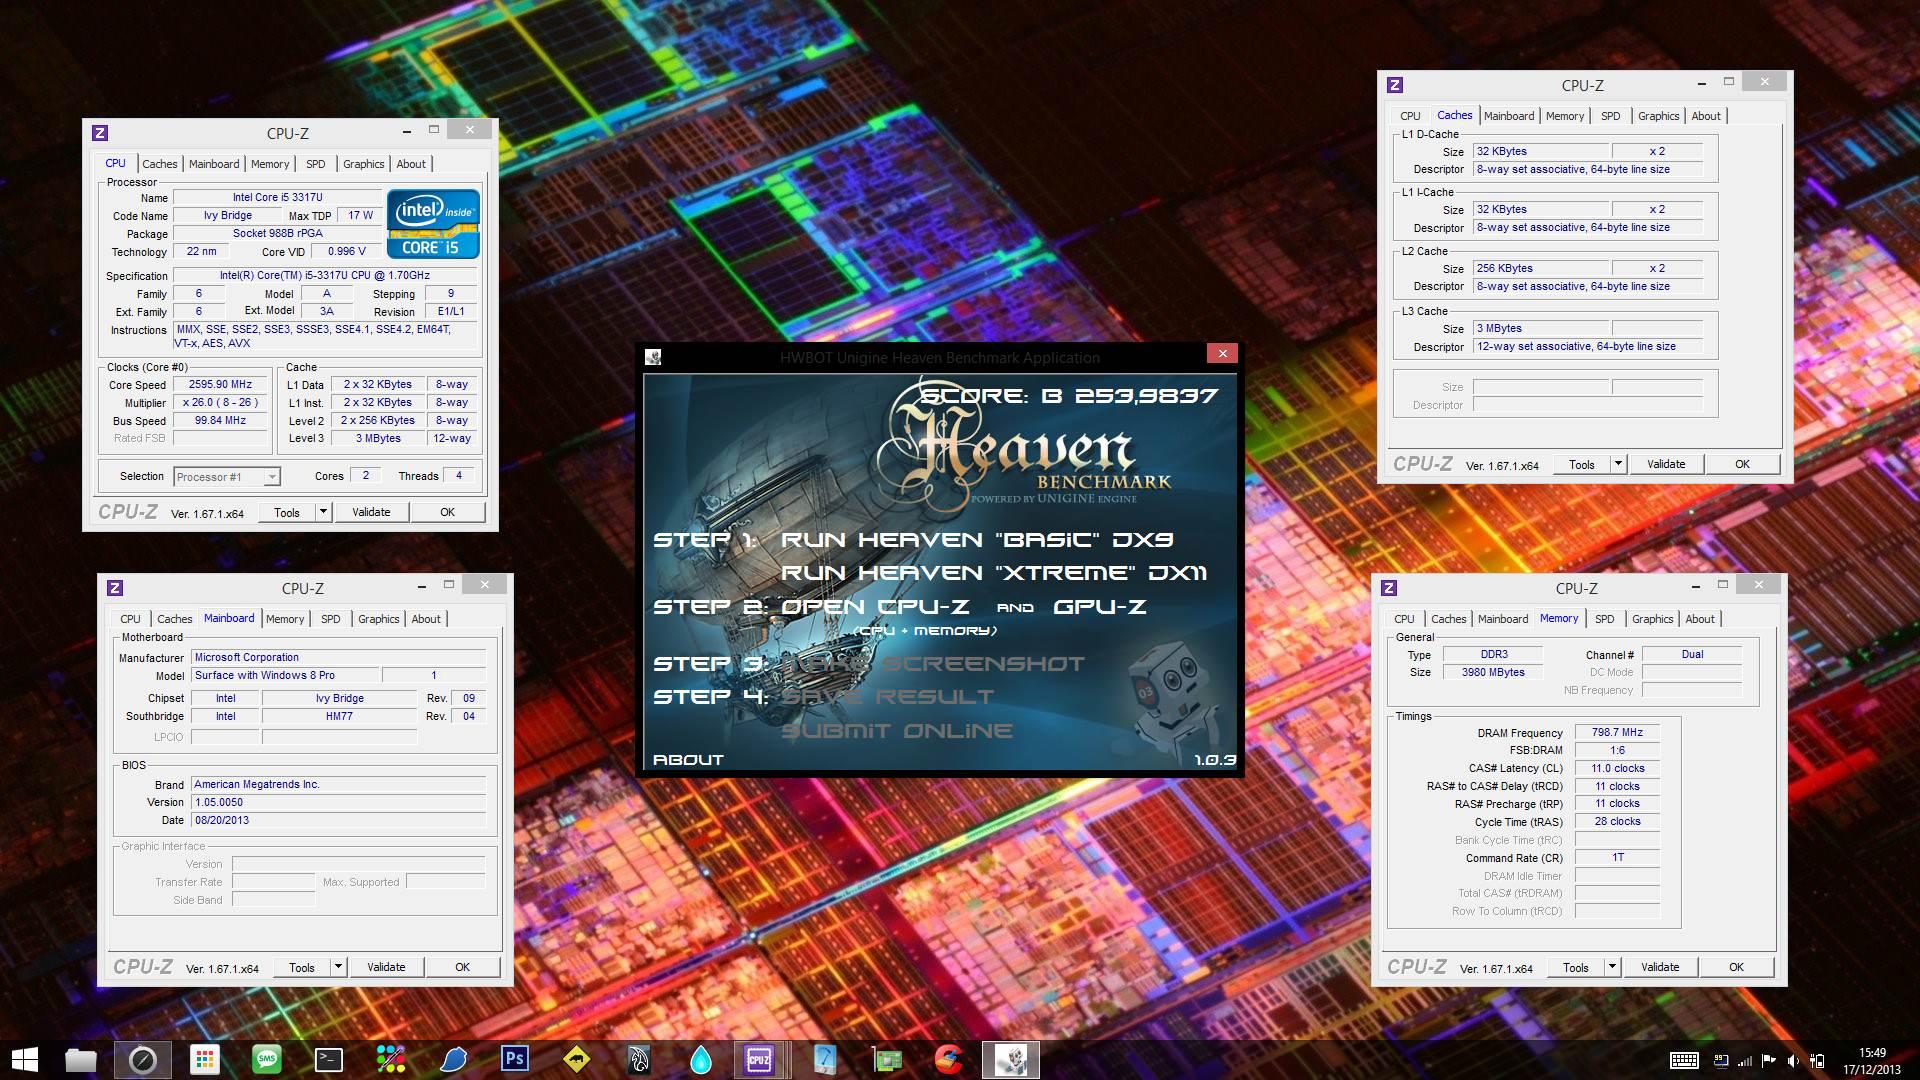Open Graphics tab in the Mainboard window
The height and width of the screenshot is (1080, 1920).
(379, 619)
